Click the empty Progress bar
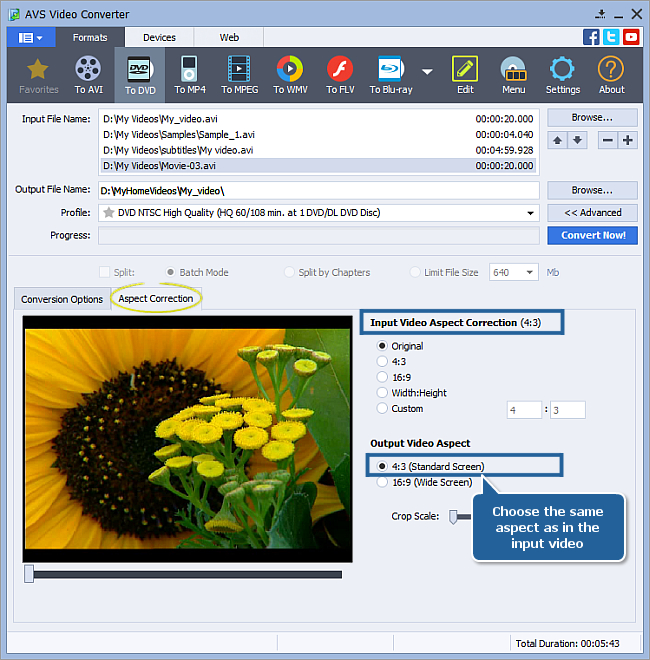This screenshot has height=660, width=650. point(319,235)
